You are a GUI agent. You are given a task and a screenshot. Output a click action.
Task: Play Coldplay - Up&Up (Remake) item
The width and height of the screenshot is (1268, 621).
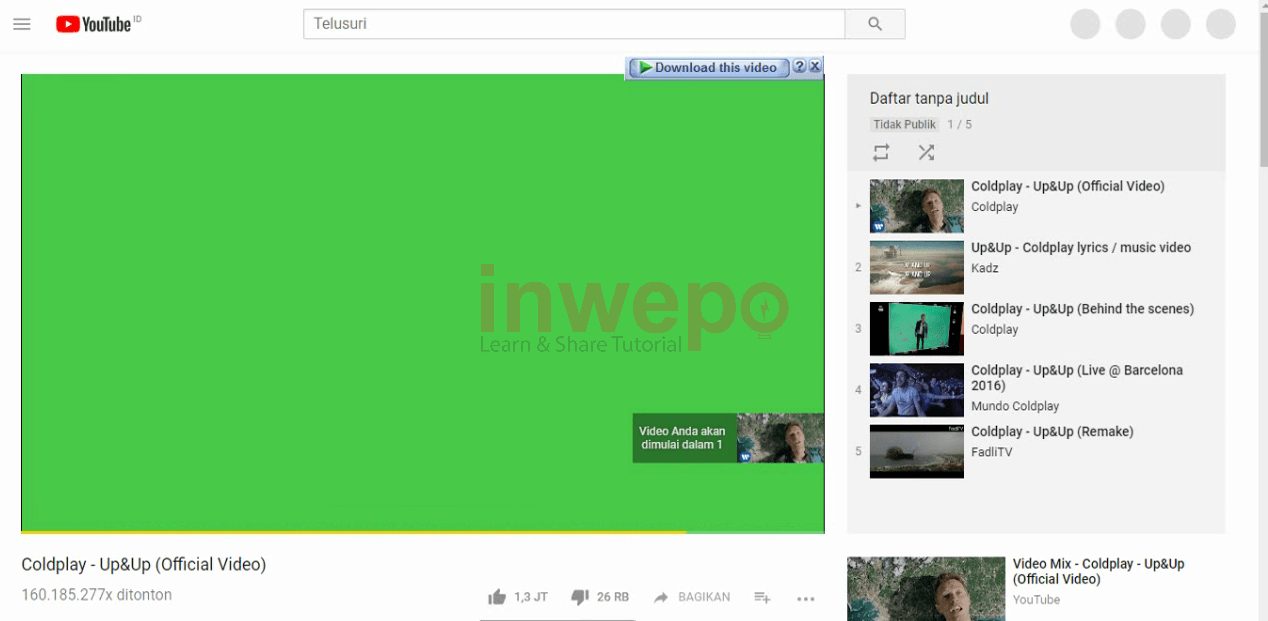click(x=1052, y=432)
